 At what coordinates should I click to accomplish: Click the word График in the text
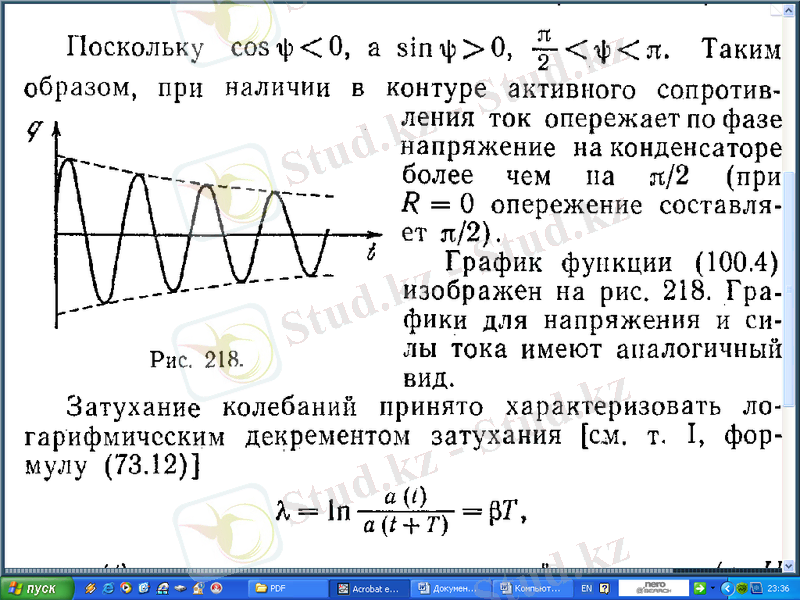(493, 263)
